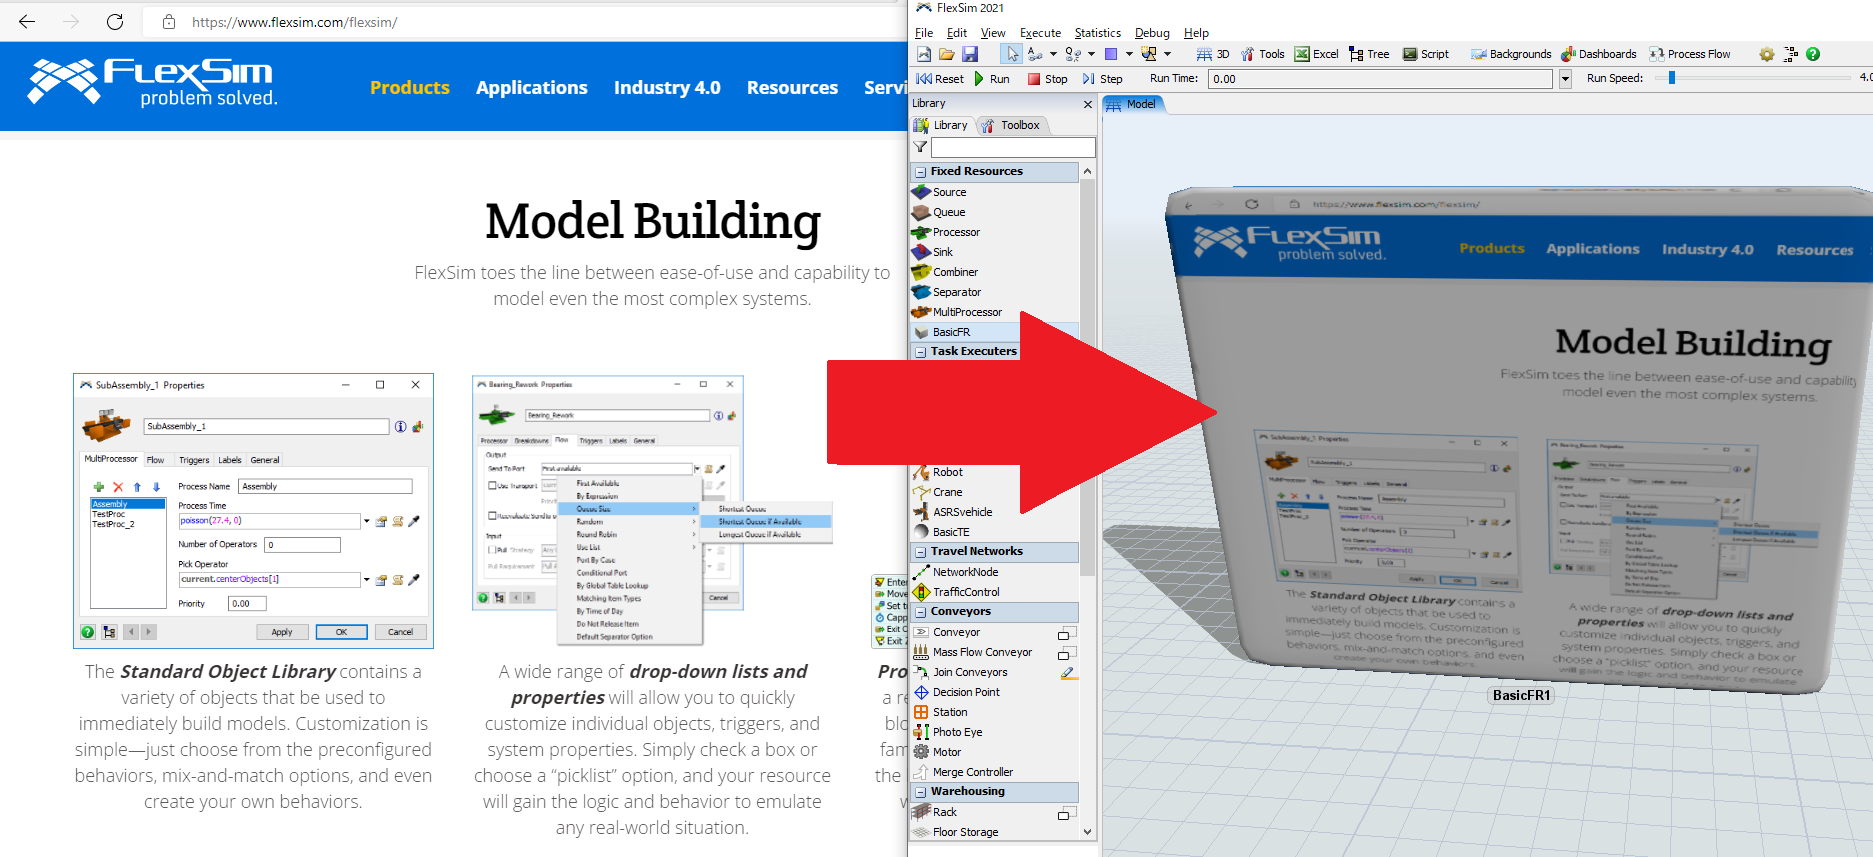The height and width of the screenshot is (857, 1873).
Task: Save the model via floppy disk icon
Action: (970, 54)
